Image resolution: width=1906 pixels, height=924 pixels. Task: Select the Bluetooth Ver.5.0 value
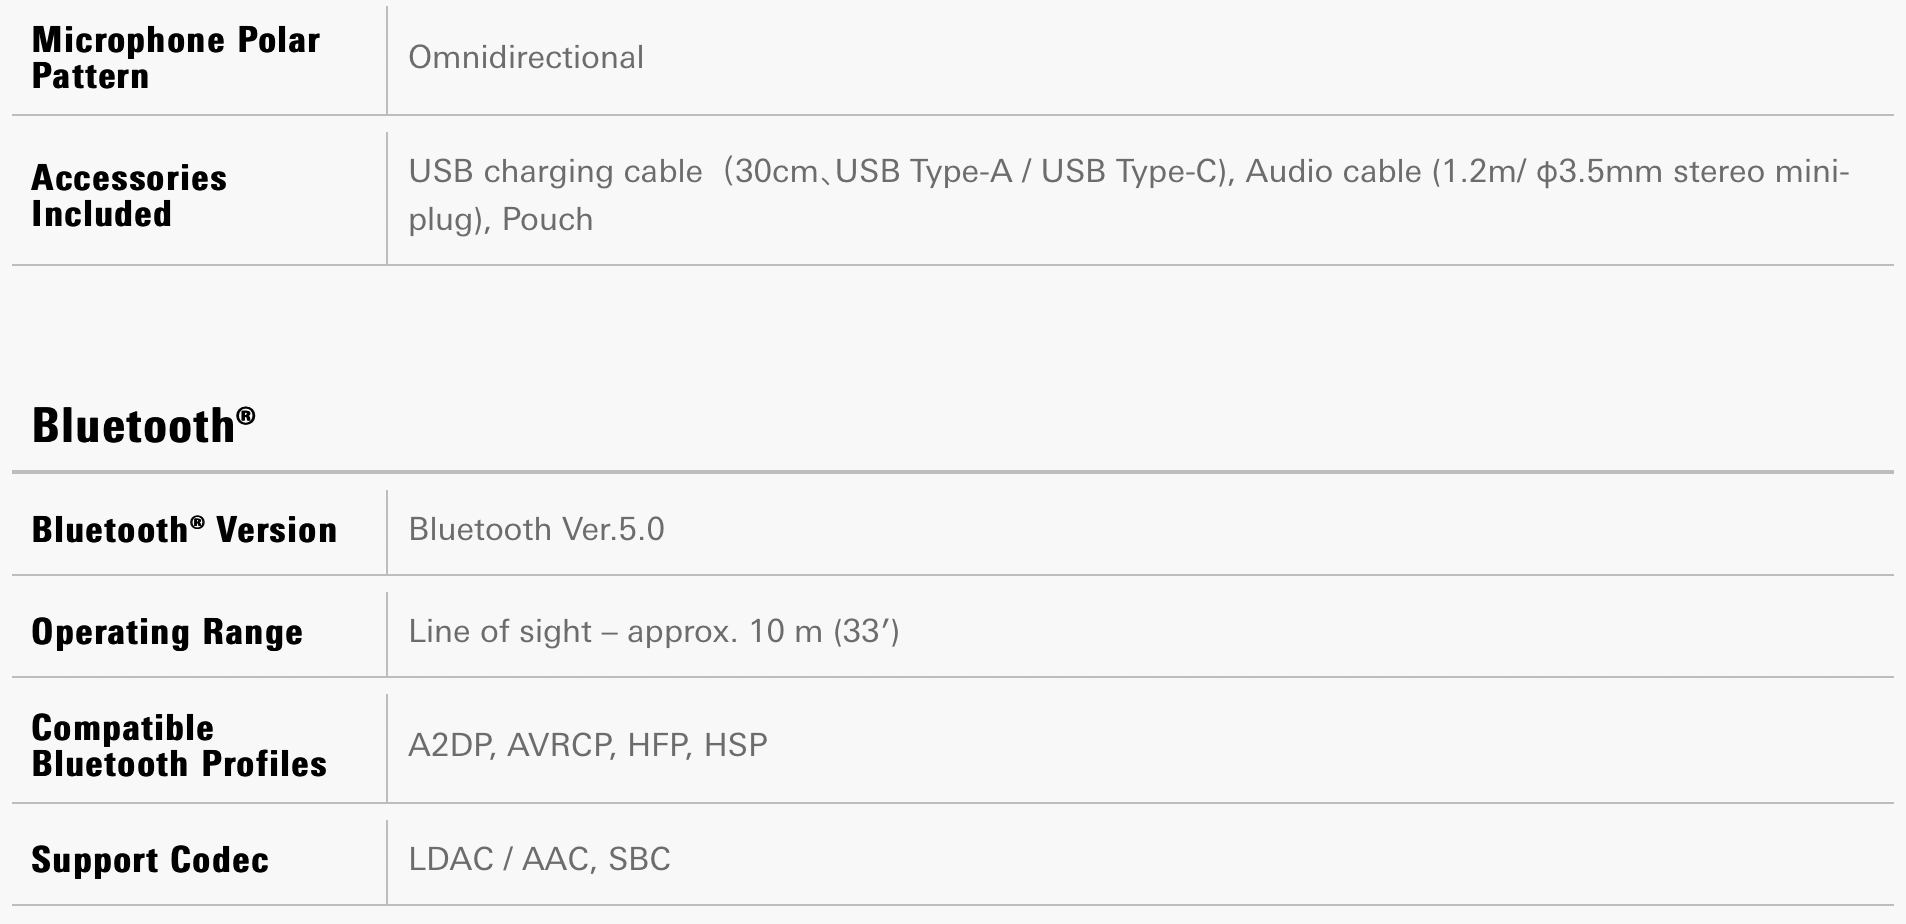pyautogui.click(x=536, y=529)
